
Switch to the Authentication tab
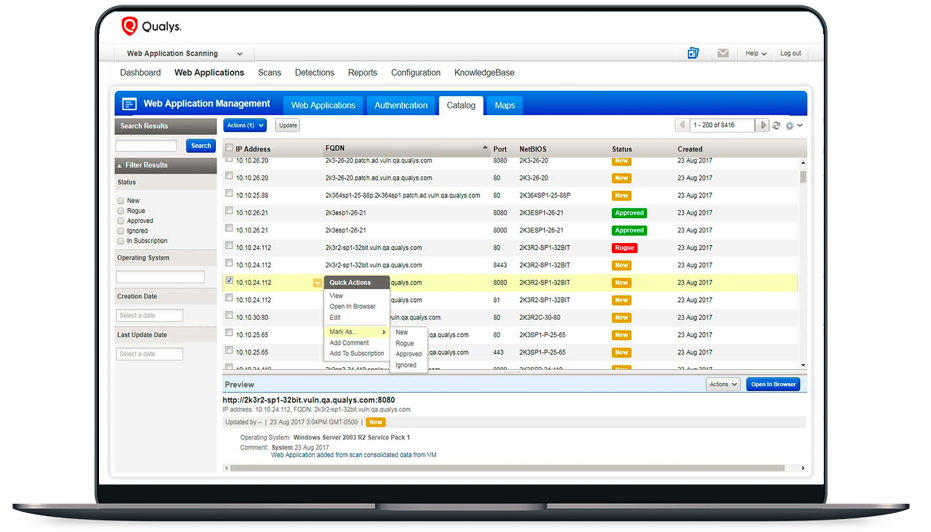(x=401, y=106)
